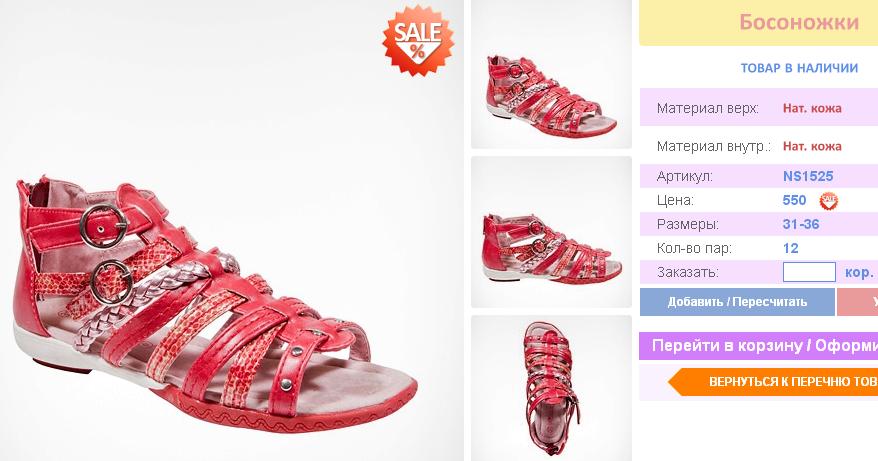The image size is (878, 461).
Task: Click the pair count value 12
Action: pos(791,249)
